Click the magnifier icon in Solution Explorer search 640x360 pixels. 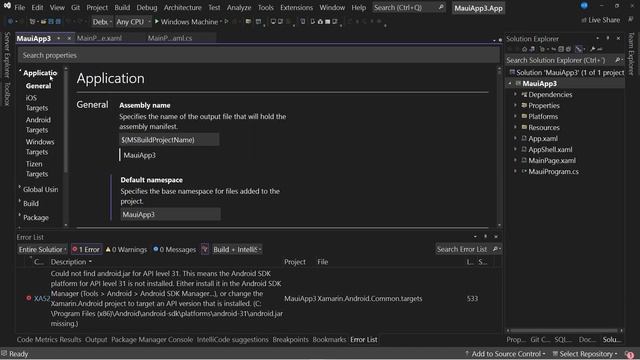tap(618, 60)
